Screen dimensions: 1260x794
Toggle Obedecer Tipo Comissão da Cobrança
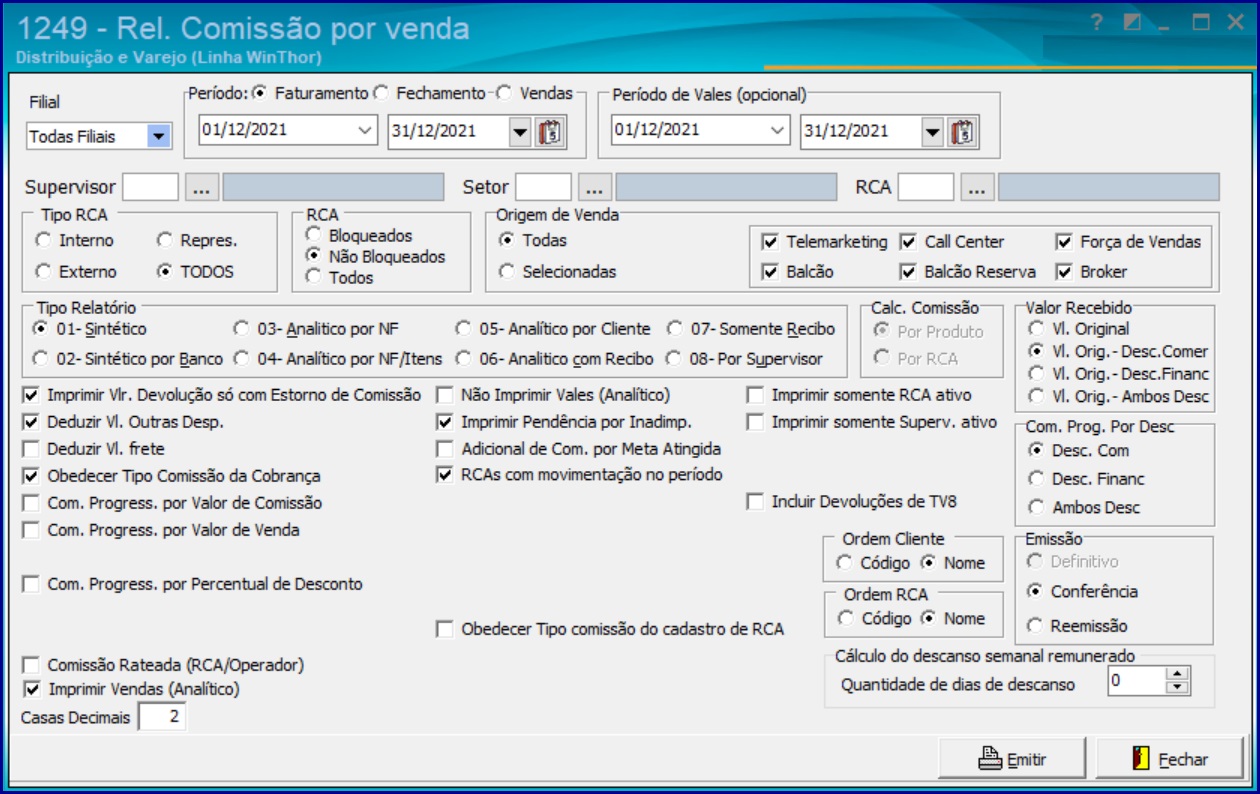(x=171, y=476)
